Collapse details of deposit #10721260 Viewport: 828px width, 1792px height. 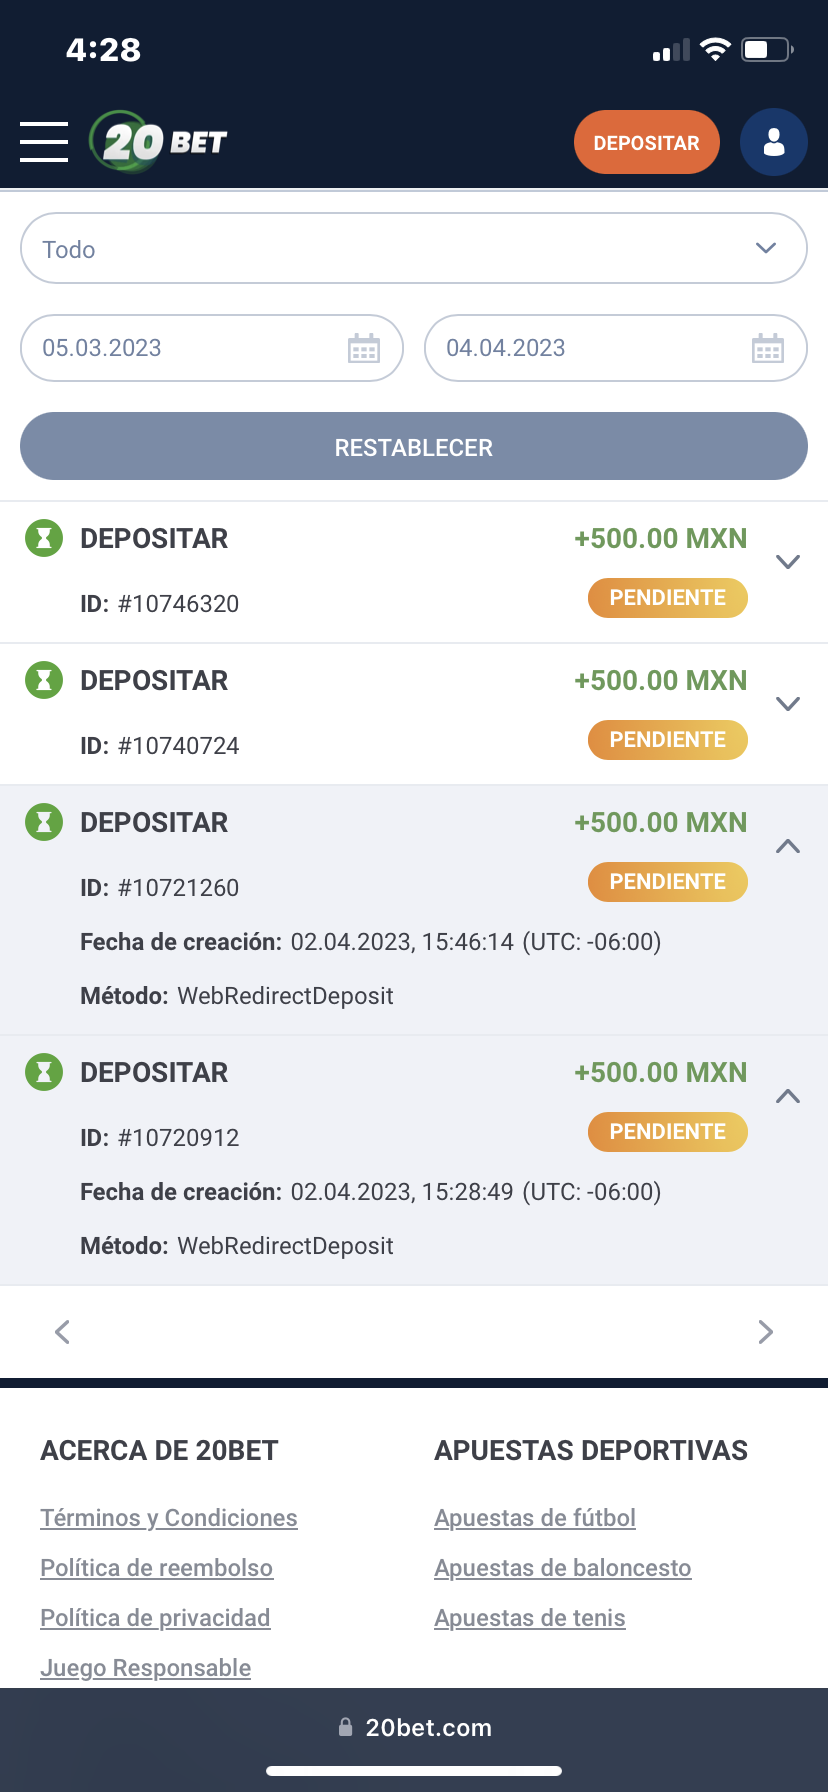pyautogui.click(x=788, y=846)
